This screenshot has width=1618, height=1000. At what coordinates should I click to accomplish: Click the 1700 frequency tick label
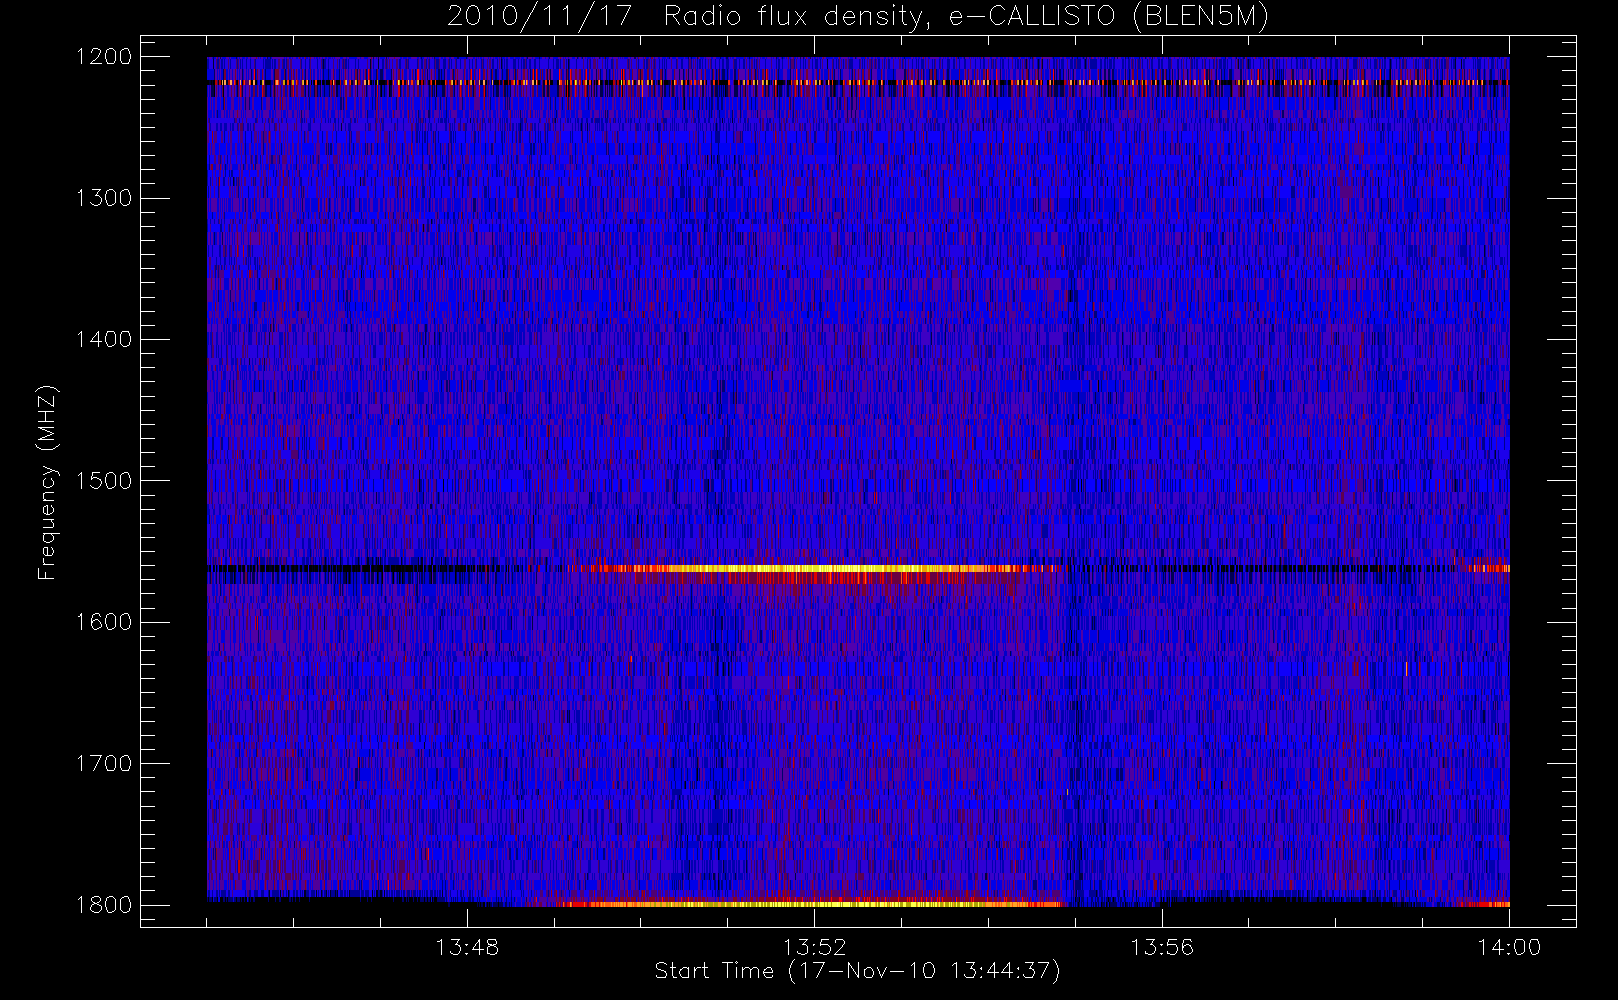coord(104,763)
